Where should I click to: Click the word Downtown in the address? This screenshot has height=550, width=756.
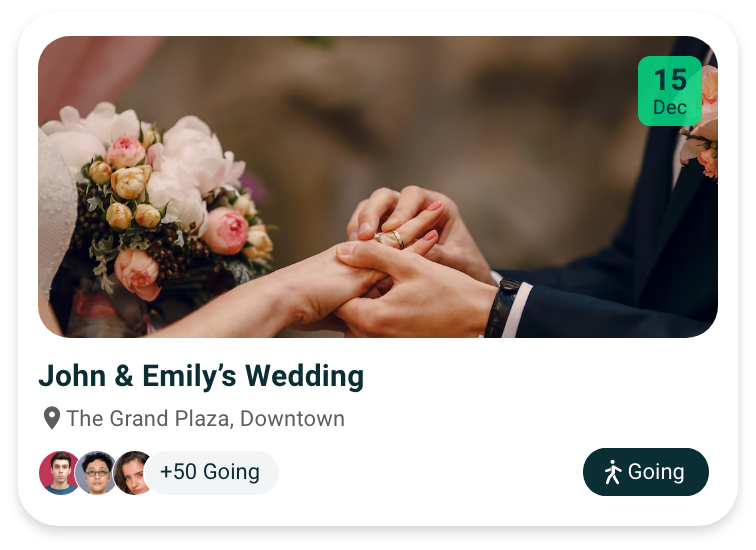(292, 418)
